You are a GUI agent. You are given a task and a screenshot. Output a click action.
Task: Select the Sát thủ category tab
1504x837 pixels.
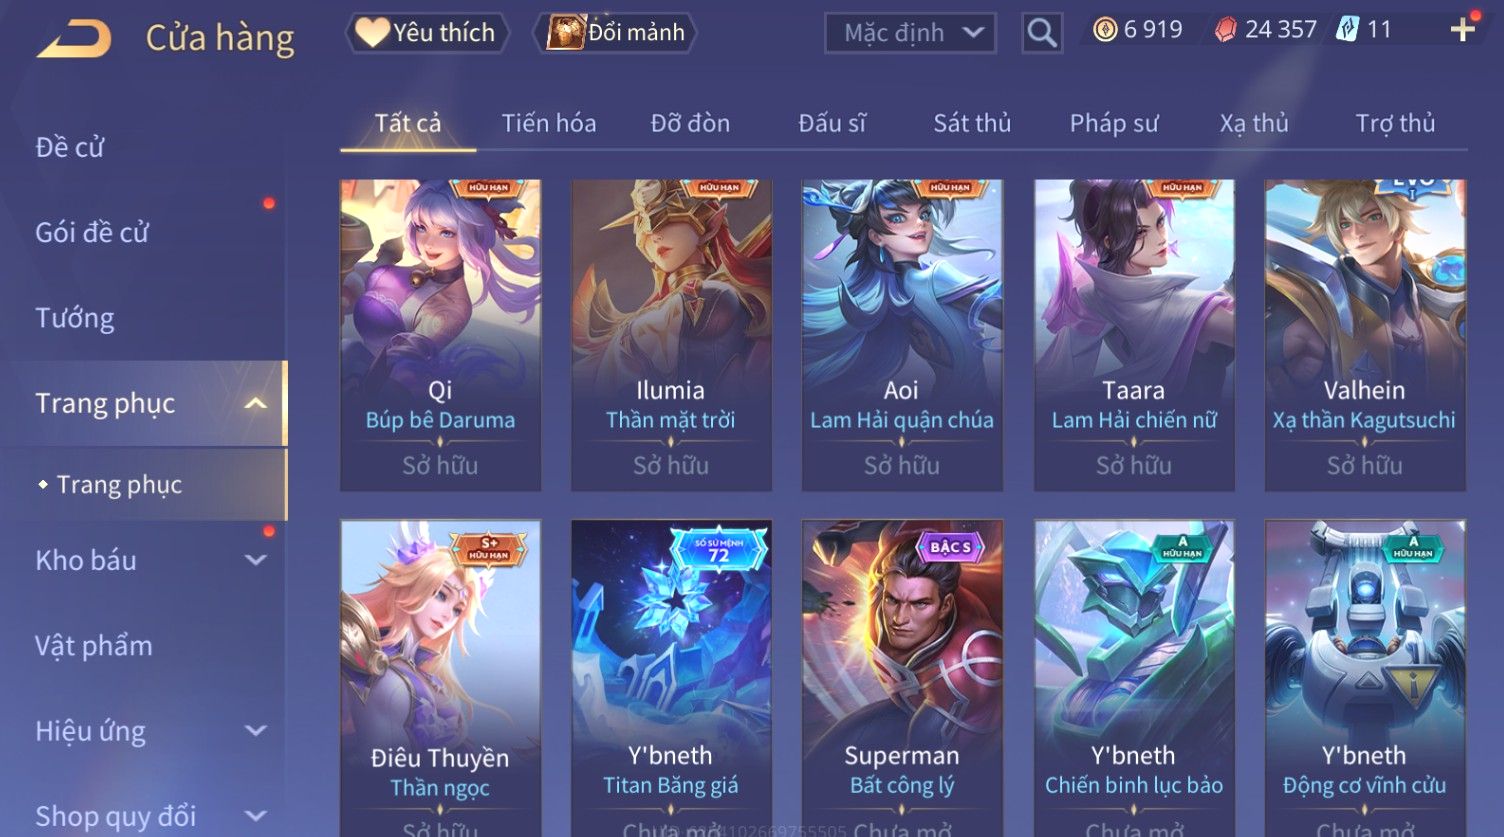(x=972, y=123)
